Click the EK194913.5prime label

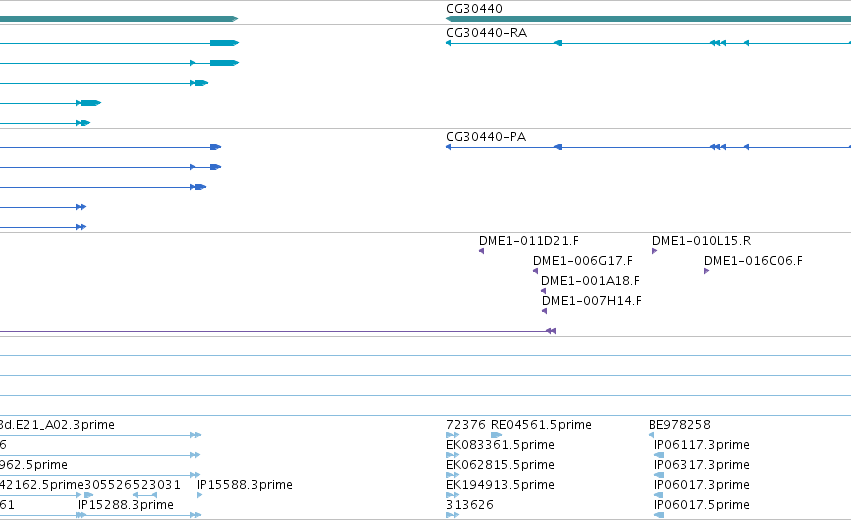tap(500, 485)
